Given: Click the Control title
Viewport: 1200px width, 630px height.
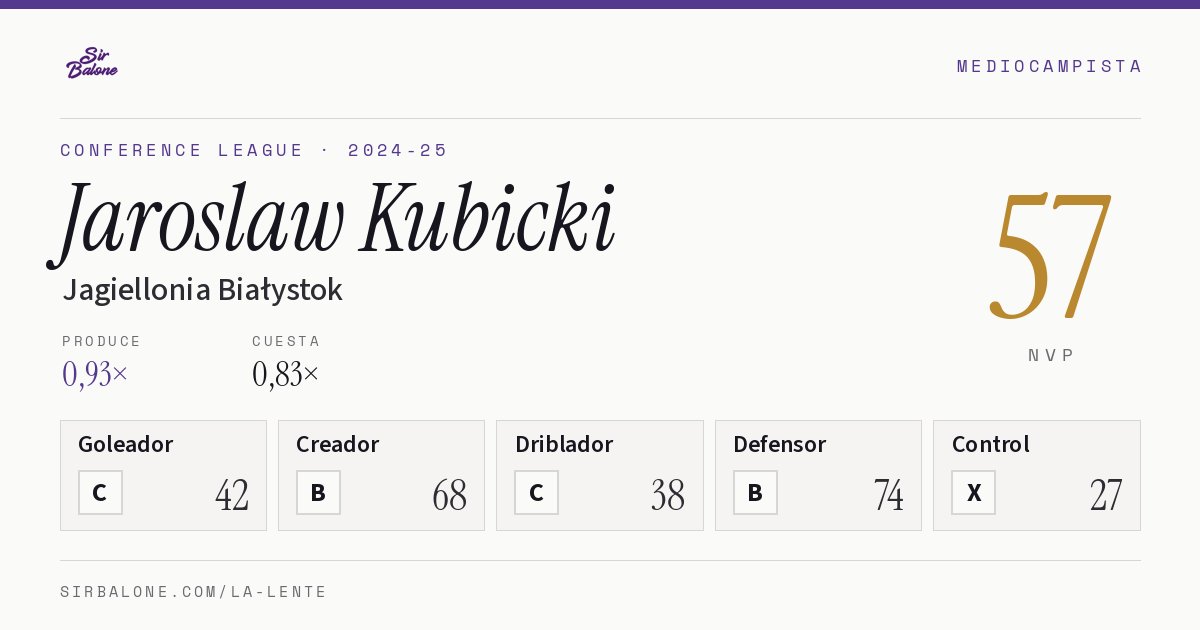Looking at the screenshot, I should (991, 444).
